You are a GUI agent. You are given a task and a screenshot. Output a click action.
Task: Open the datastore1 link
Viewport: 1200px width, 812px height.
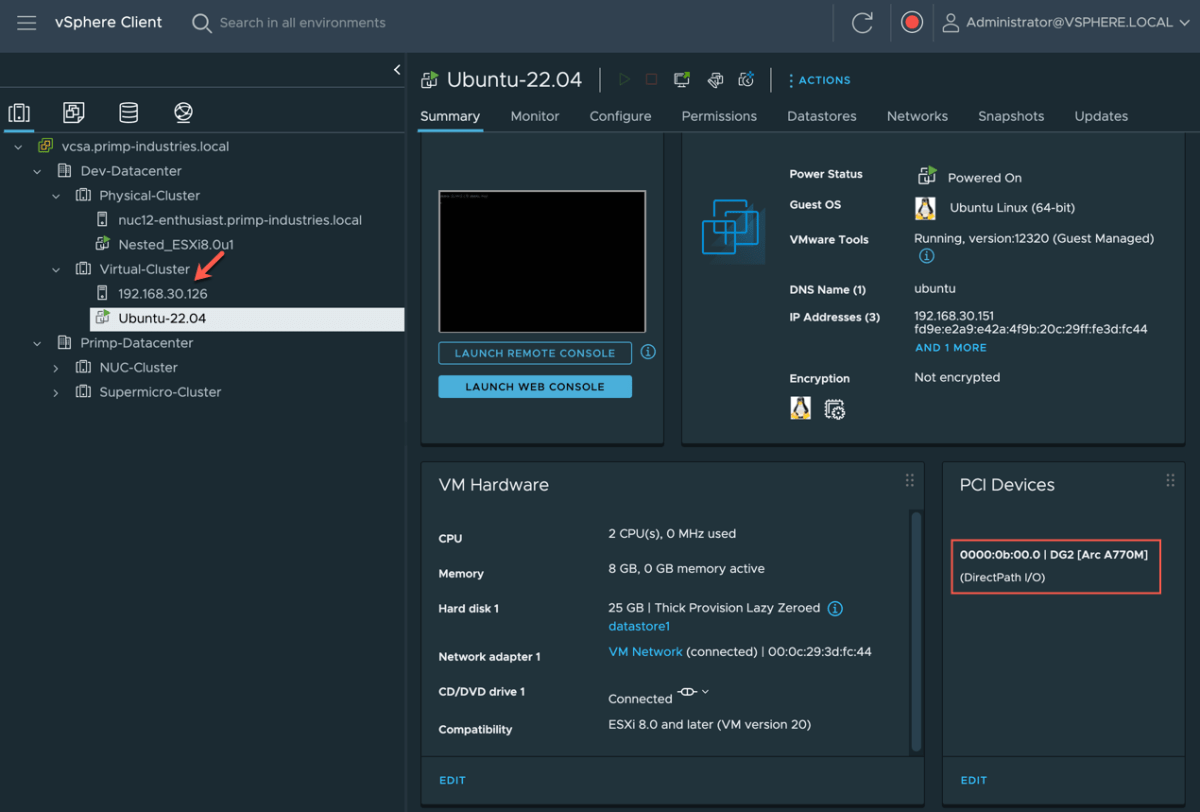tap(639, 626)
